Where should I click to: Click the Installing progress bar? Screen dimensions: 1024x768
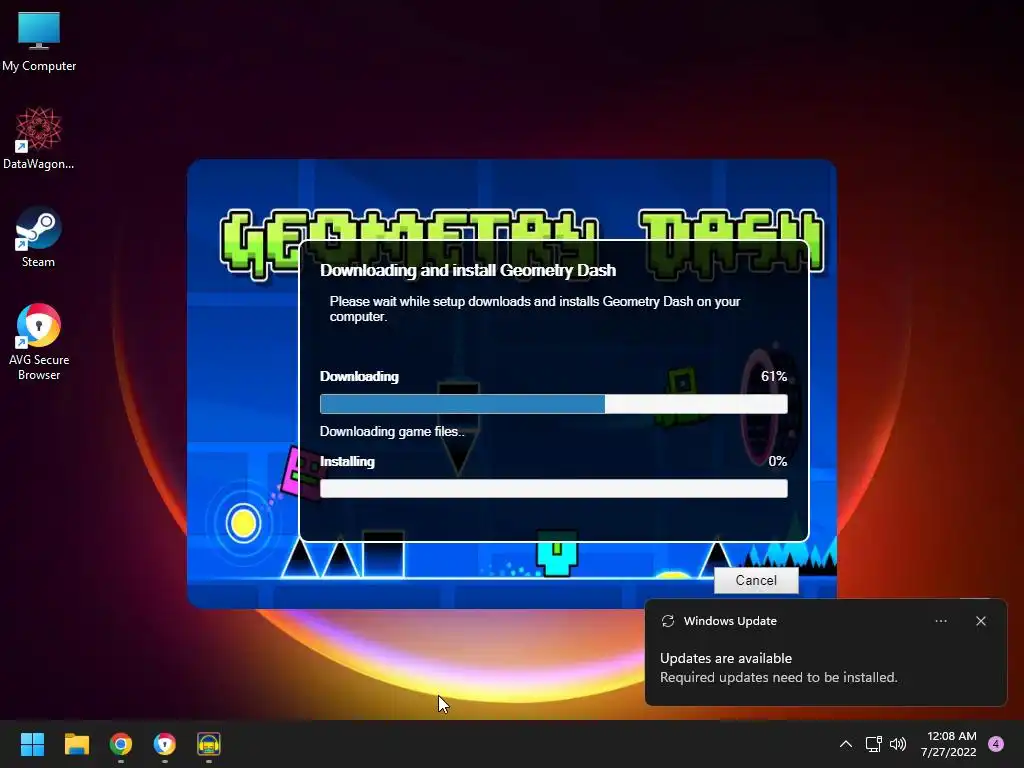click(553, 488)
